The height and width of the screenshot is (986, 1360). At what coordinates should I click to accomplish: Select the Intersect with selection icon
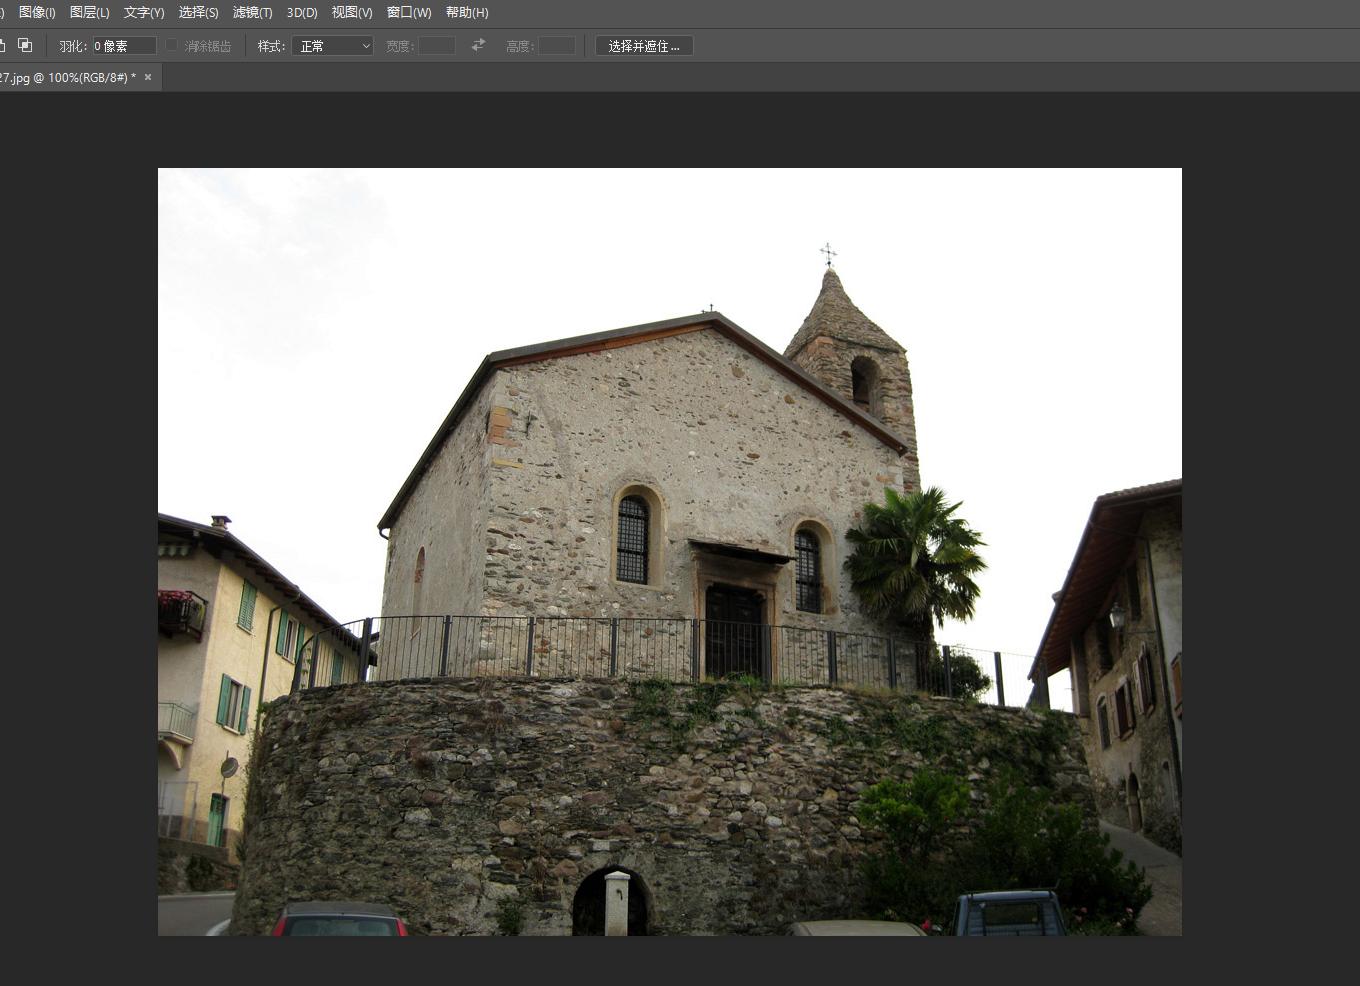pyautogui.click(x=25, y=46)
